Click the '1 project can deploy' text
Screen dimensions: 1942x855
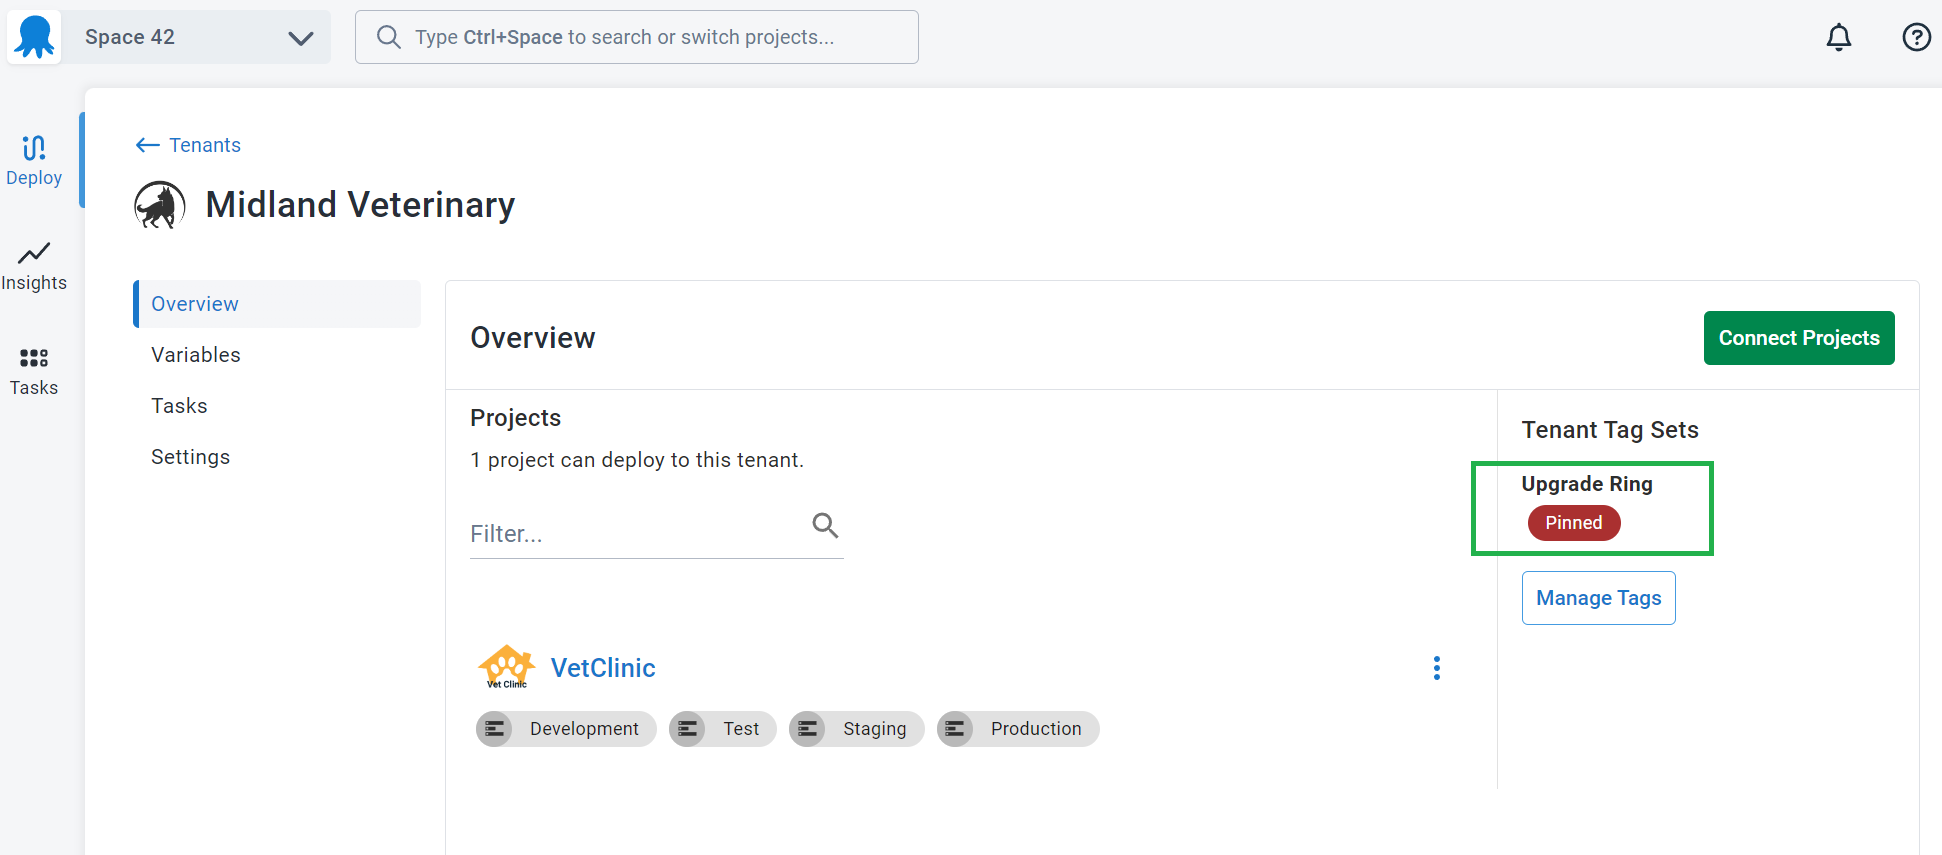point(637,460)
